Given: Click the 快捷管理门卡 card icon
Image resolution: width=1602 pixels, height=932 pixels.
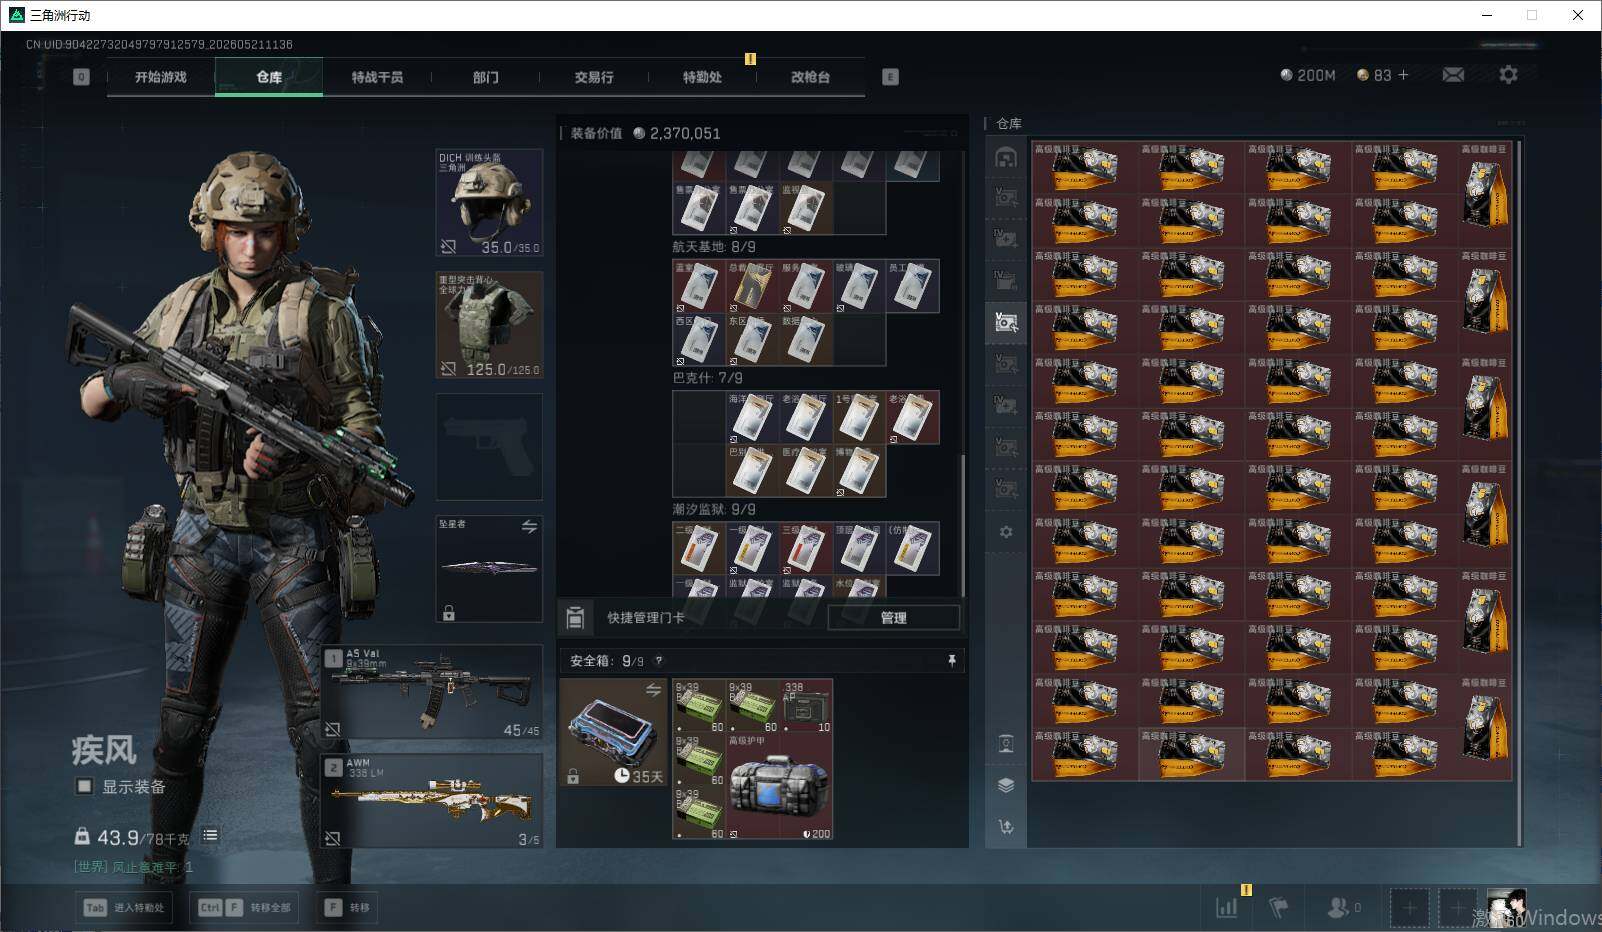Looking at the screenshot, I should tap(575, 618).
